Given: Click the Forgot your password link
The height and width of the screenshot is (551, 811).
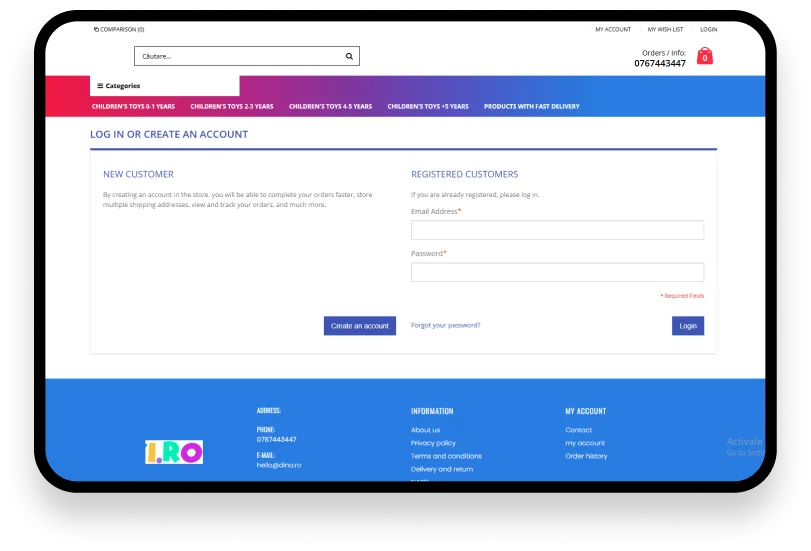Looking at the screenshot, I should [x=446, y=325].
